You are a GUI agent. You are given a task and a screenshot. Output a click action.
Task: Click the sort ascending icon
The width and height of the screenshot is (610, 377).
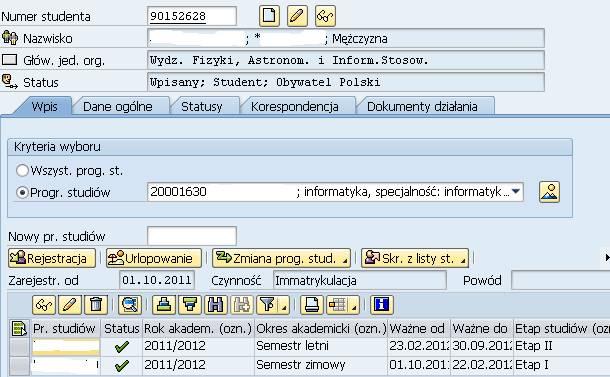tap(164, 305)
